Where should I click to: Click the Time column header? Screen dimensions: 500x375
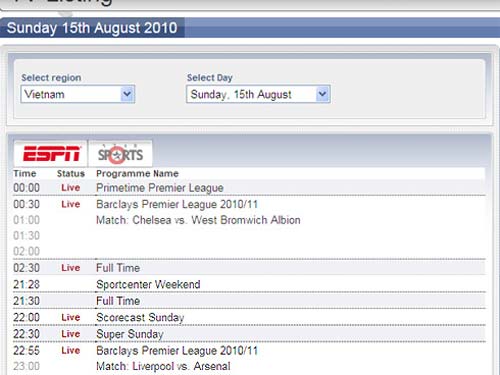[25, 174]
